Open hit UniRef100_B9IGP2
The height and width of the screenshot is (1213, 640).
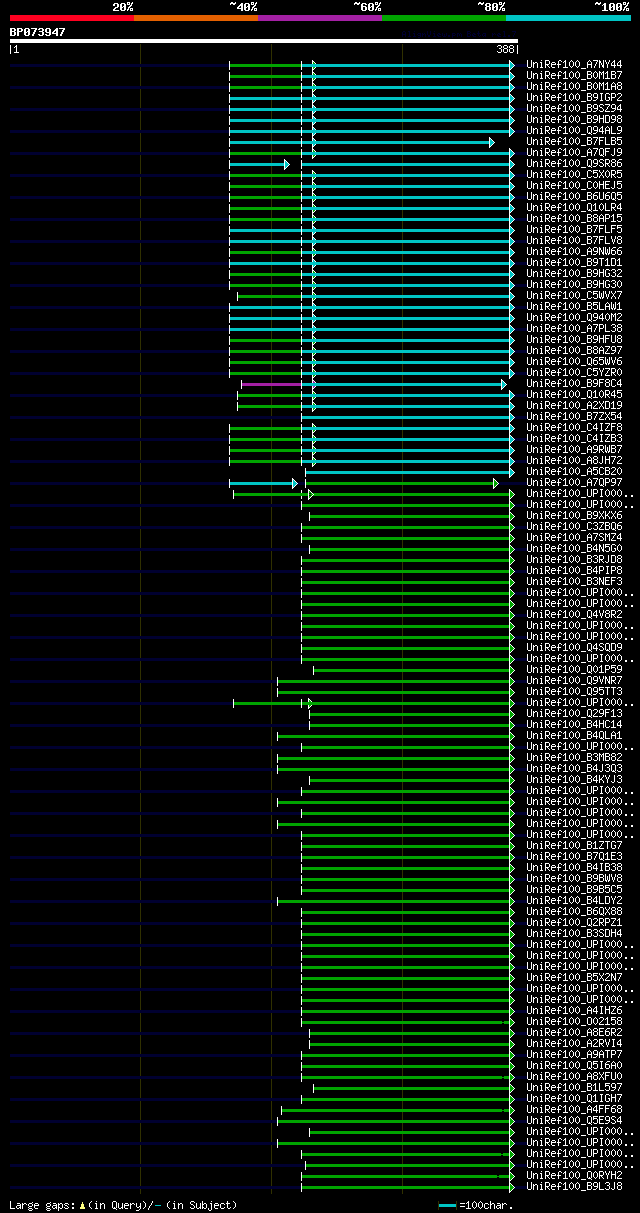click(x=574, y=97)
